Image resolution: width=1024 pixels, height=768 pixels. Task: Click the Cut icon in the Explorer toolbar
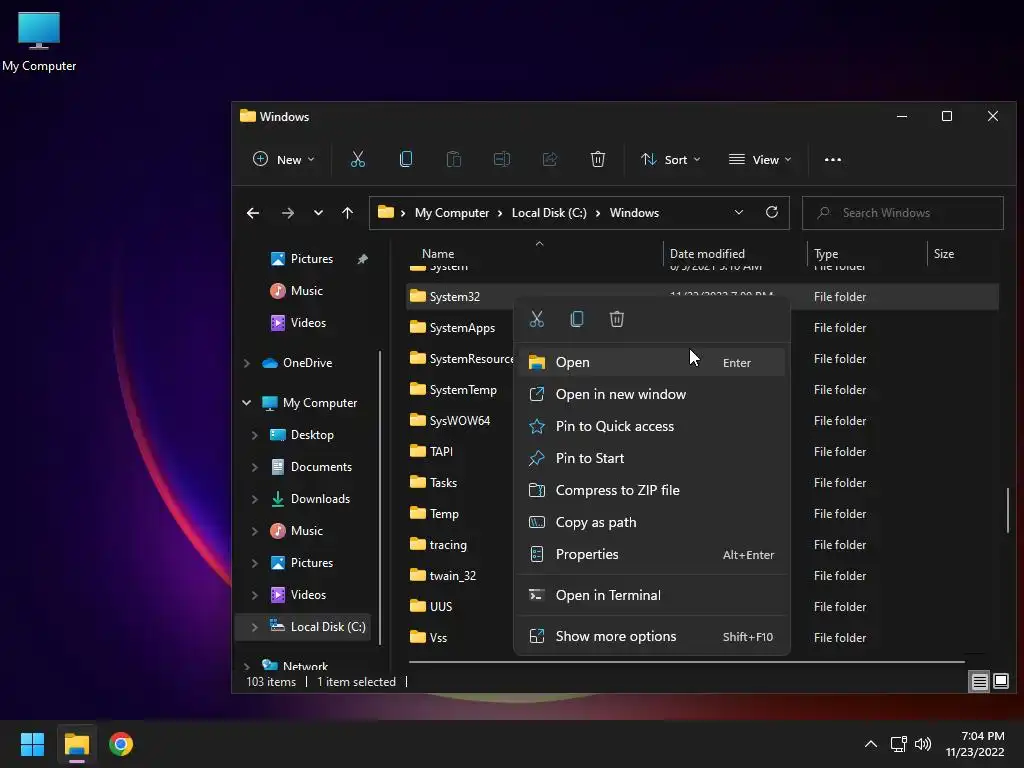coord(357,159)
